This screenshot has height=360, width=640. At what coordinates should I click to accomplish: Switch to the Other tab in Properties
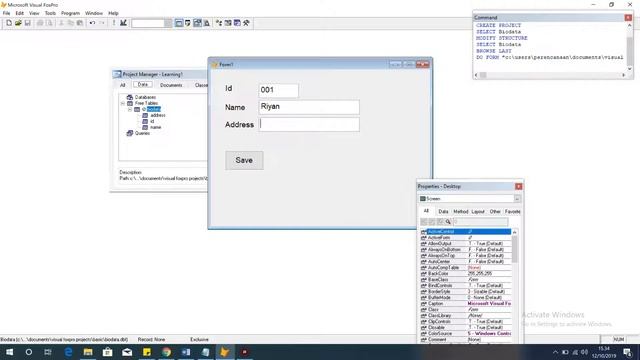(495, 211)
